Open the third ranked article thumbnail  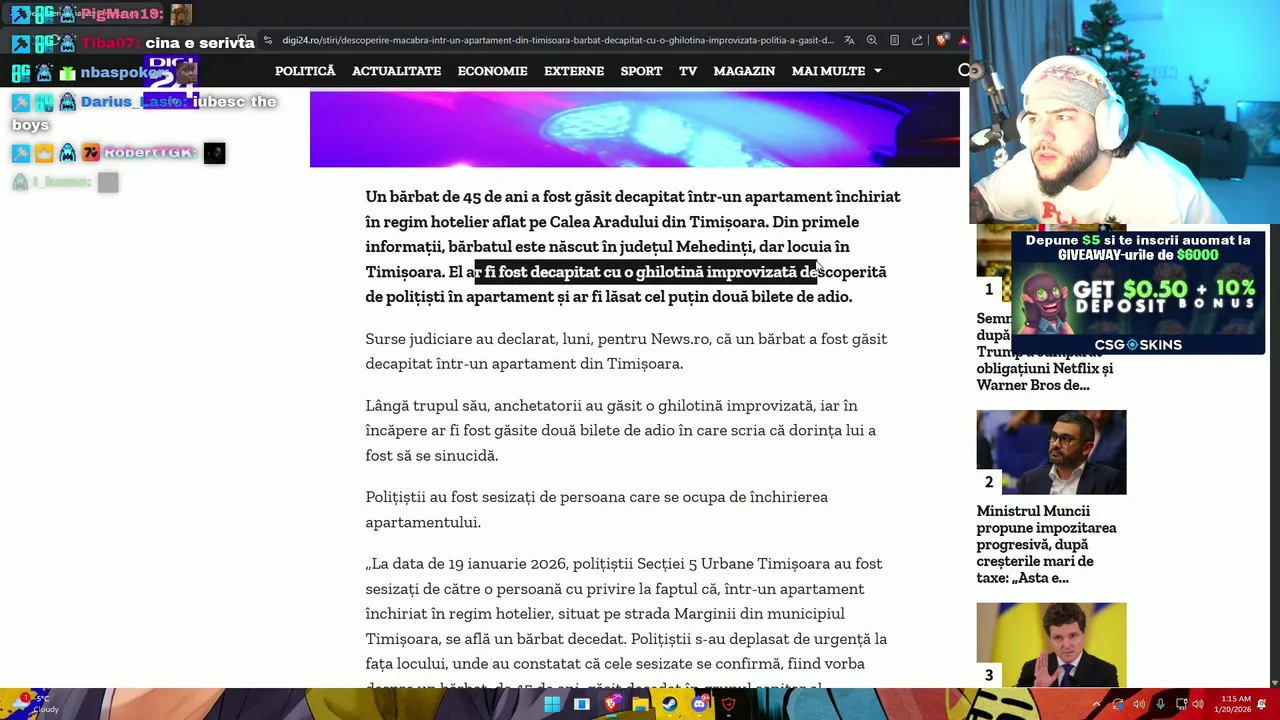(x=1051, y=644)
